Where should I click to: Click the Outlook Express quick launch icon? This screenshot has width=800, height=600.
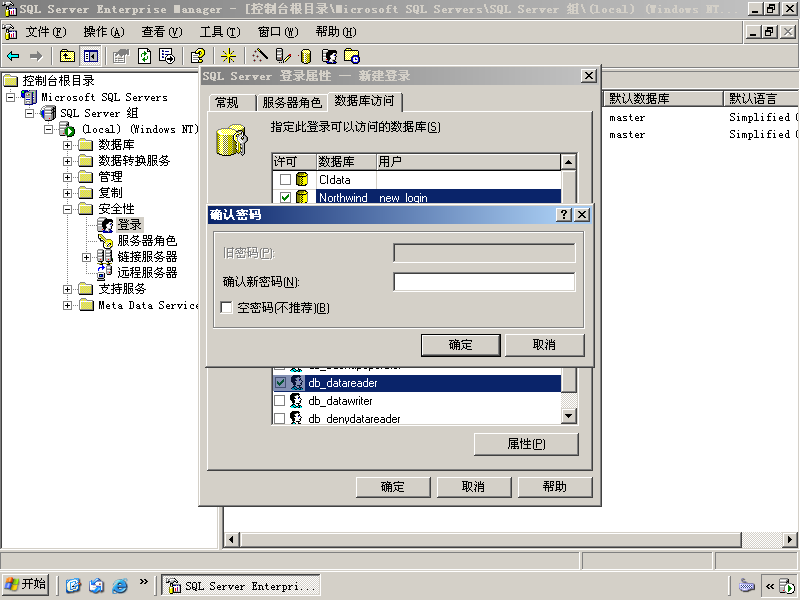(x=96, y=585)
